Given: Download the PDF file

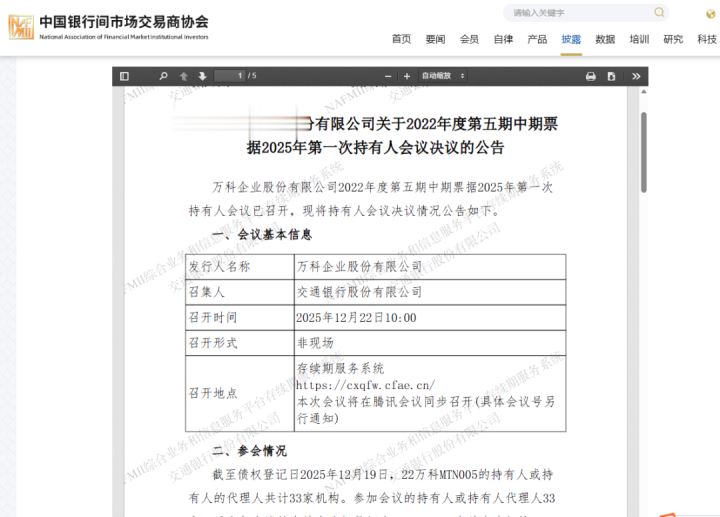Looking at the screenshot, I should [x=611, y=76].
